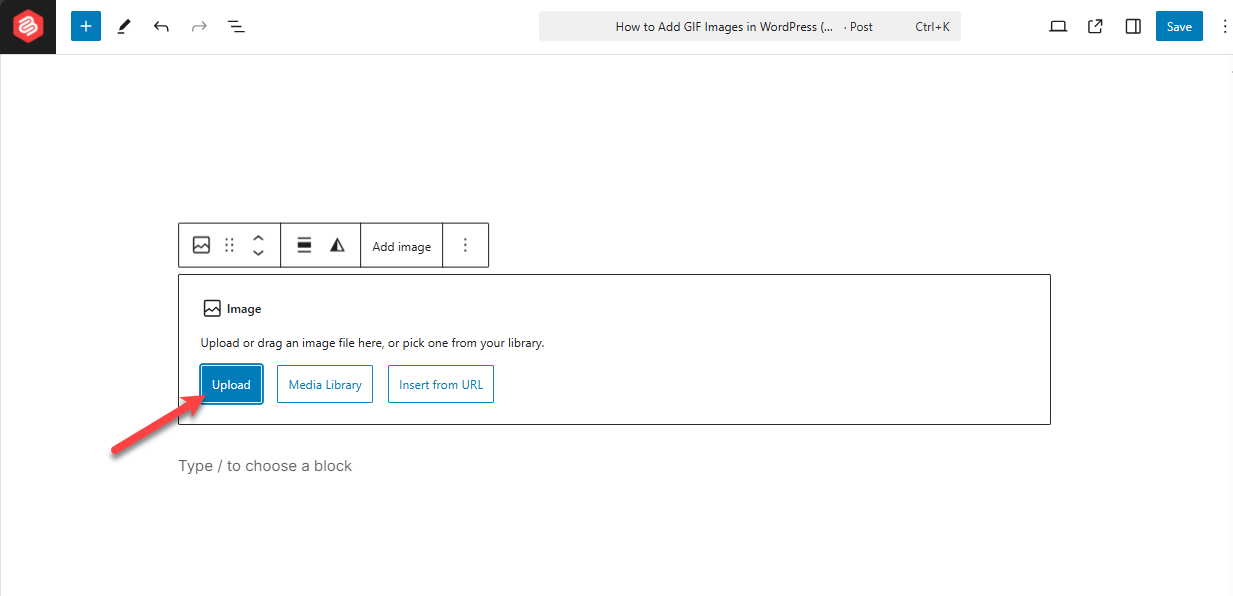Open preview options via the laptop icon

pos(1057,26)
